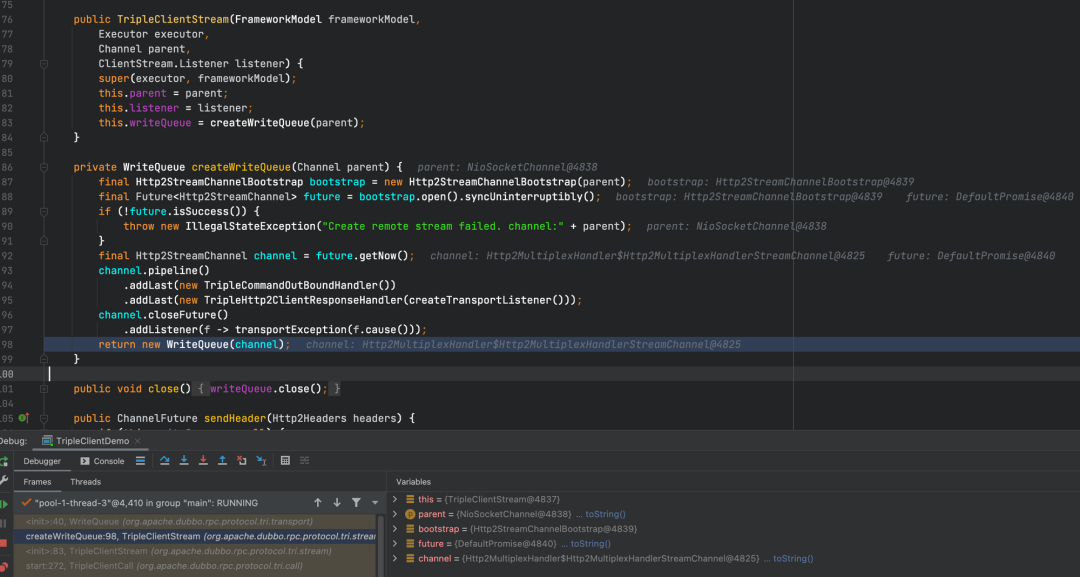This screenshot has height=577, width=1080.
Task: Click 'TripleHttp2ClientResponseHandler' on line 95
Action: [x=303, y=300]
